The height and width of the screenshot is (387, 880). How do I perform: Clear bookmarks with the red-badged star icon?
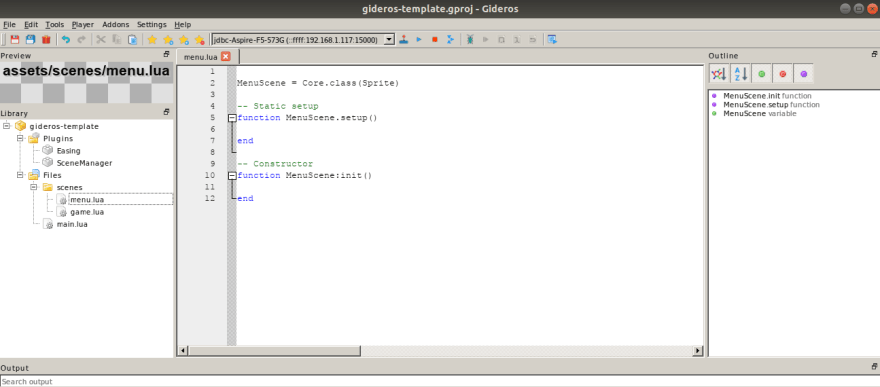pyautogui.click(x=199, y=40)
